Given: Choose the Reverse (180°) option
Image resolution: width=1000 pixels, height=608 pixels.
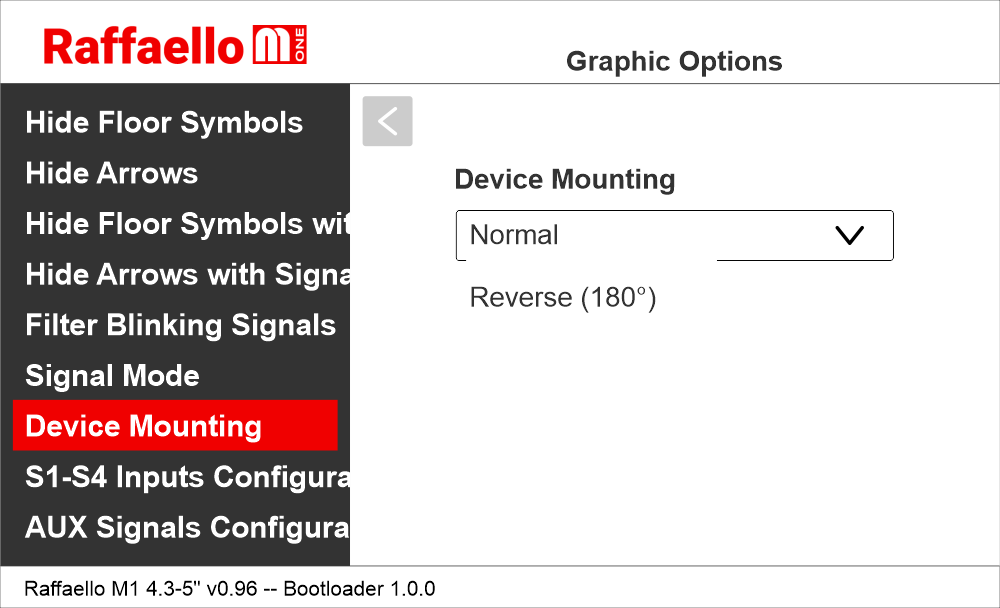Looking at the screenshot, I should click(562, 298).
